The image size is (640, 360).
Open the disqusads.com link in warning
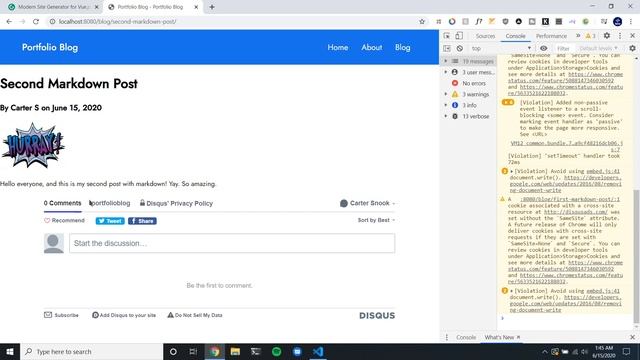(x=576, y=212)
